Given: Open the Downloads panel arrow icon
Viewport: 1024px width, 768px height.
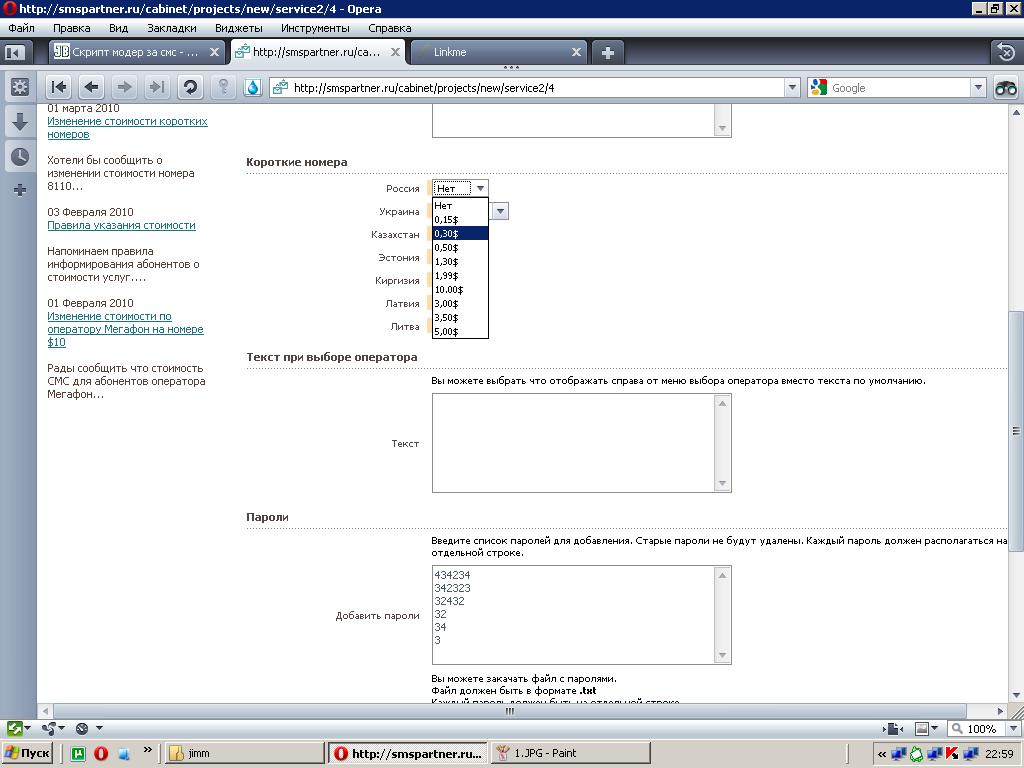Looking at the screenshot, I should (20, 121).
